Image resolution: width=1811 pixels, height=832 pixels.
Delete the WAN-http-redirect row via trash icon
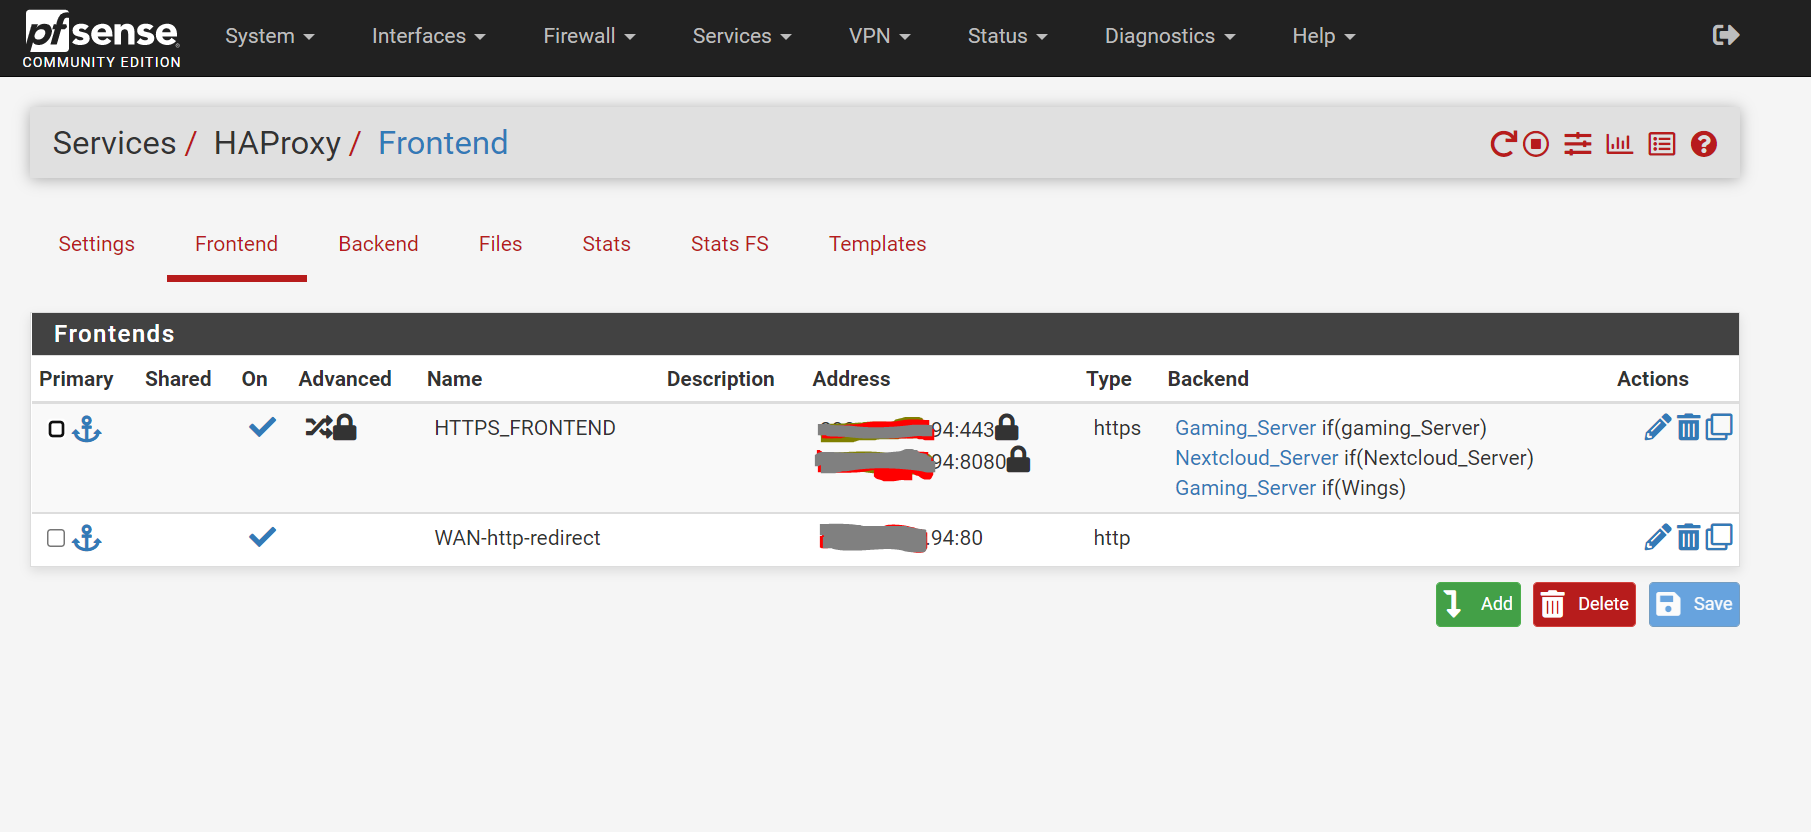pyautogui.click(x=1688, y=538)
